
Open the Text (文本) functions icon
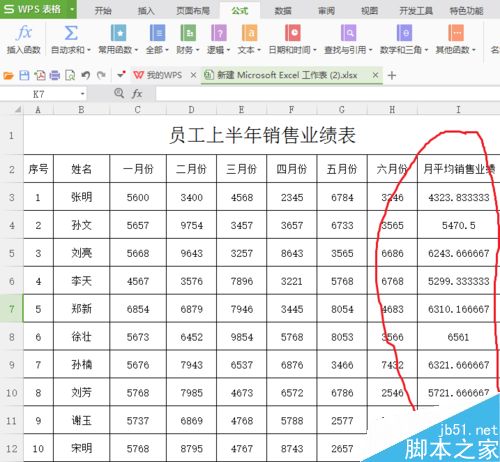coord(249,33)
